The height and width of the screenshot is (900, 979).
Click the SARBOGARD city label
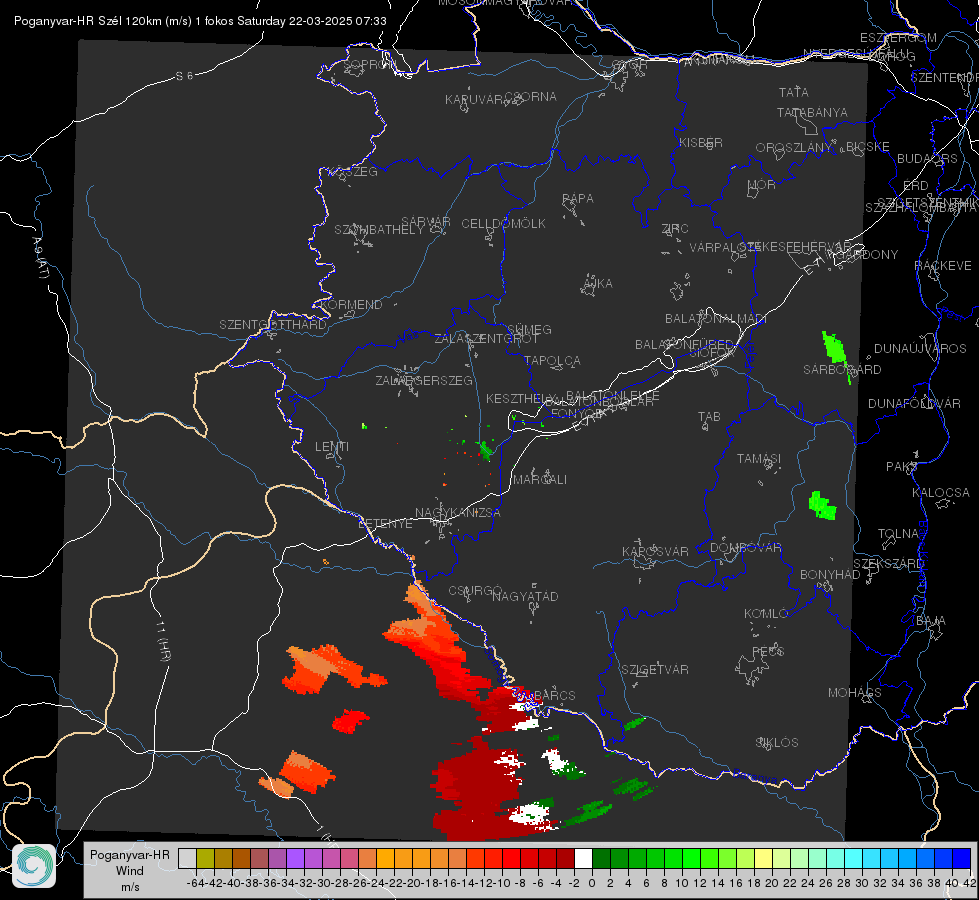click(842, 370)
